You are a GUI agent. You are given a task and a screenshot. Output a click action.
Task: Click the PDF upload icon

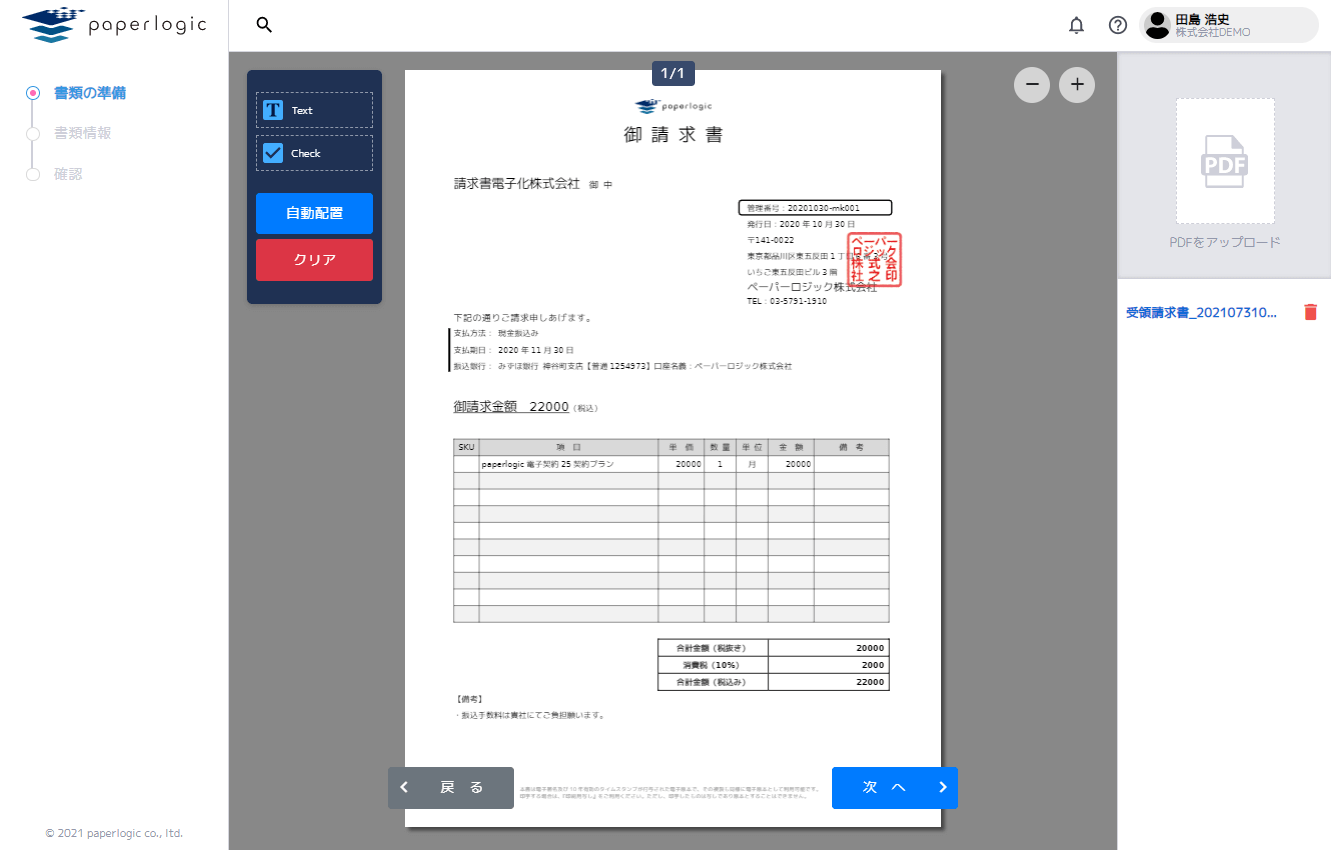tap(1224, 162)
